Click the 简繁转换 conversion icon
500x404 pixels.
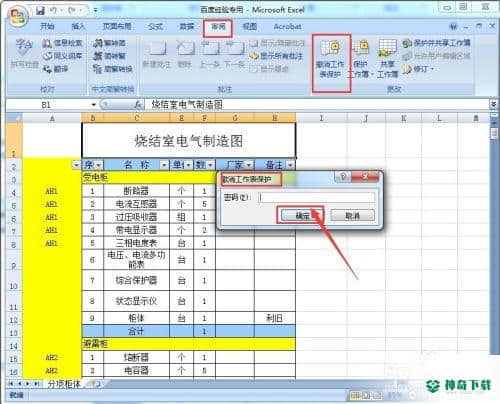coord(113,69)
